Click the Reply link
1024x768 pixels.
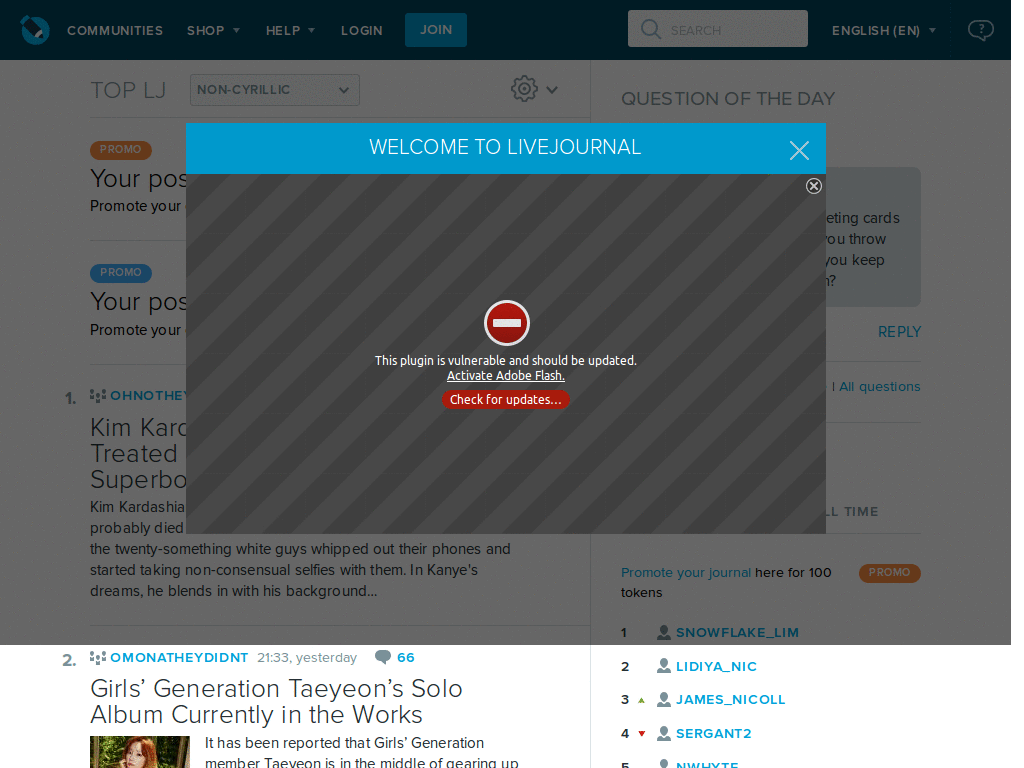(899, 332)
